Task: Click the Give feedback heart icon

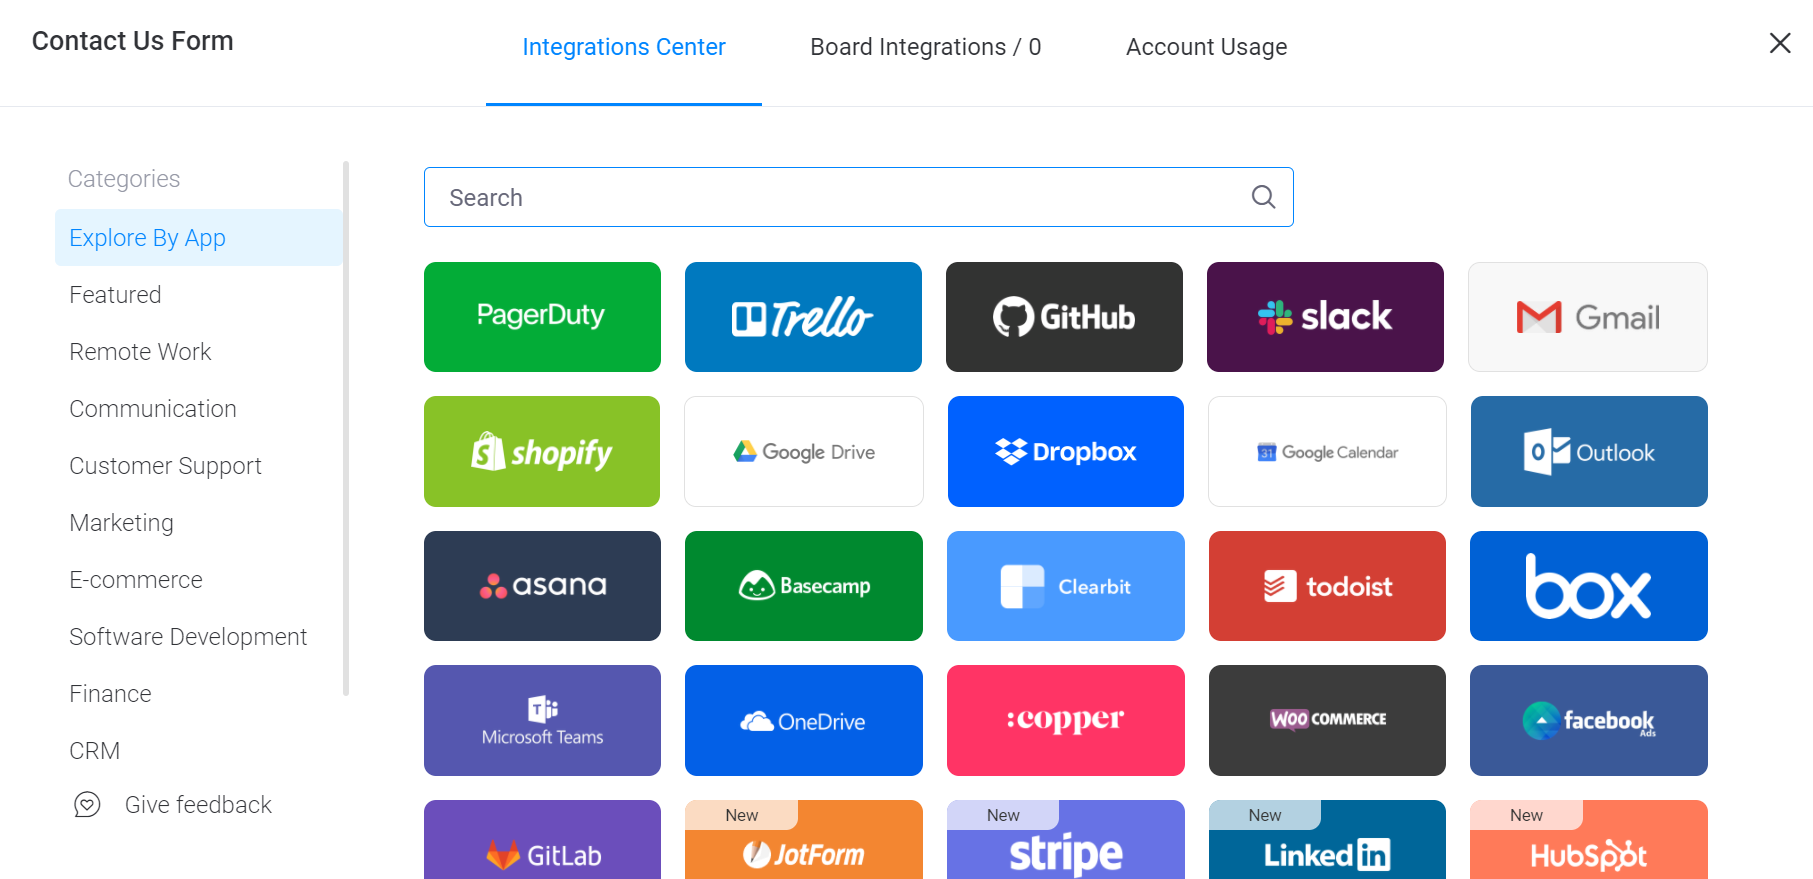Action: point(88,804)
